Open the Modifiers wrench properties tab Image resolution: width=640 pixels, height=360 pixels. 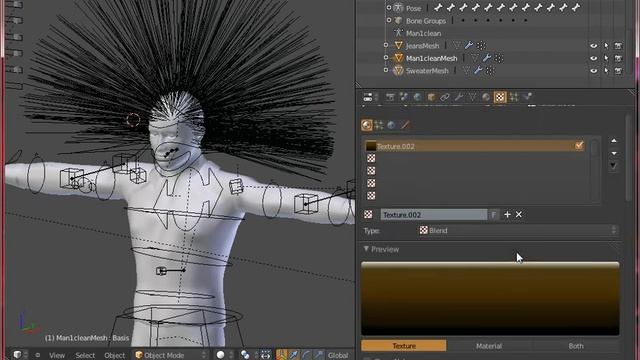pyautogui.click(x=459, y=97)
